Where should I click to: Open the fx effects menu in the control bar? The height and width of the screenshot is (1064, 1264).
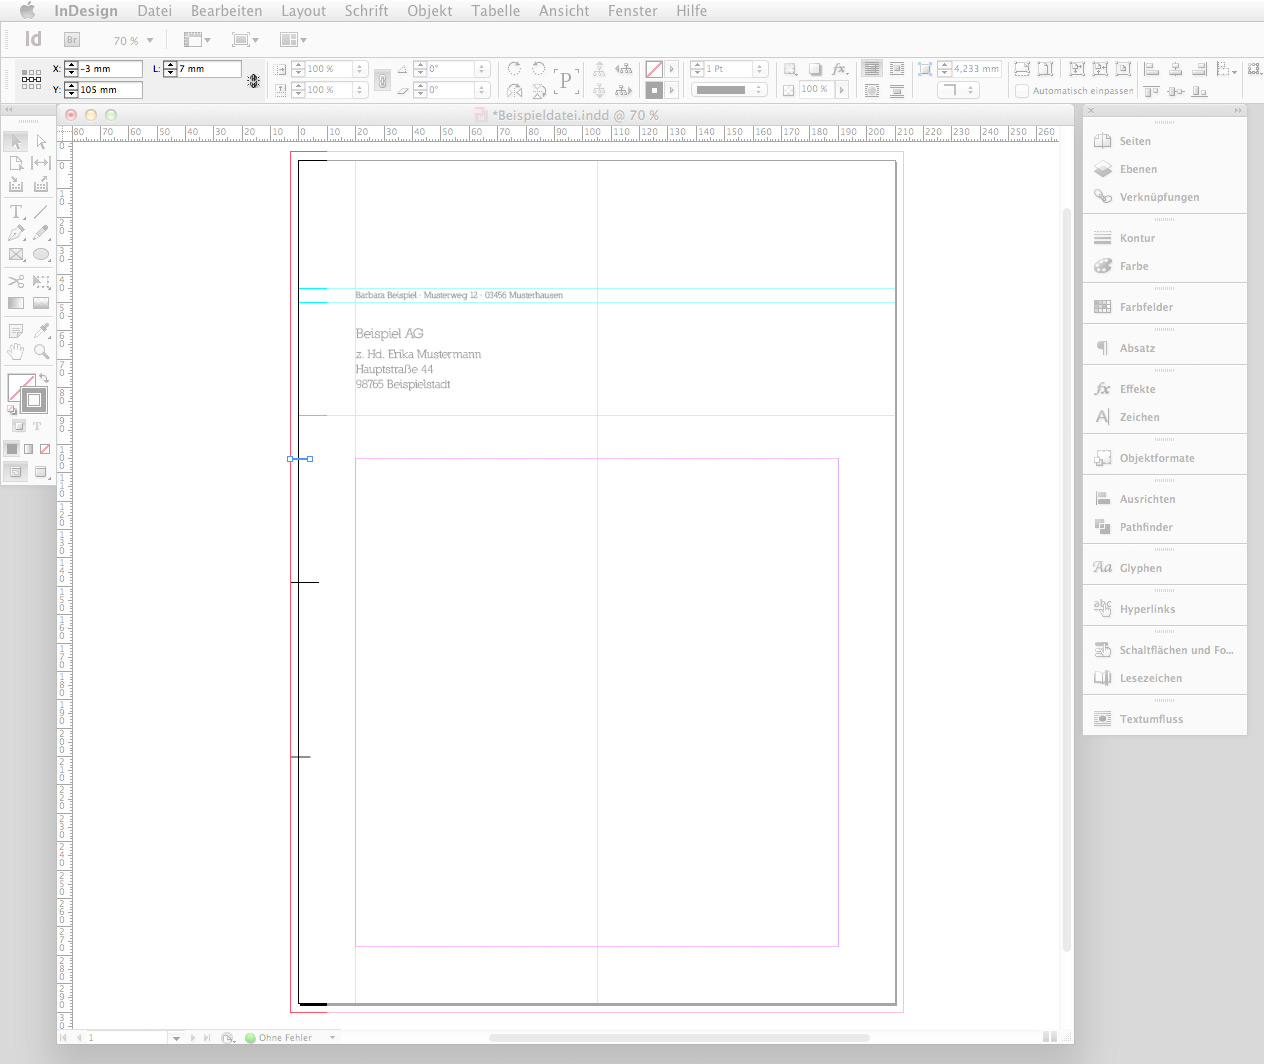coord(839,69)
